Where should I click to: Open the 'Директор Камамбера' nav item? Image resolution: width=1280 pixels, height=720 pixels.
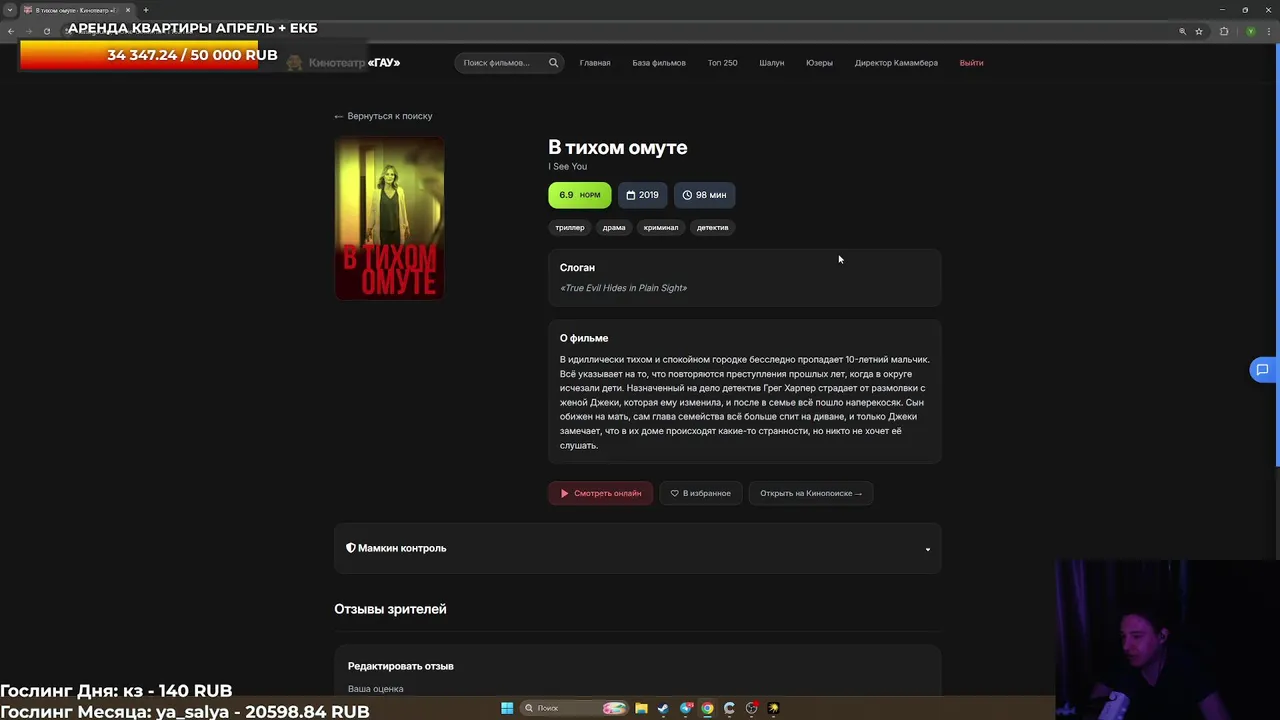[896, 63]
